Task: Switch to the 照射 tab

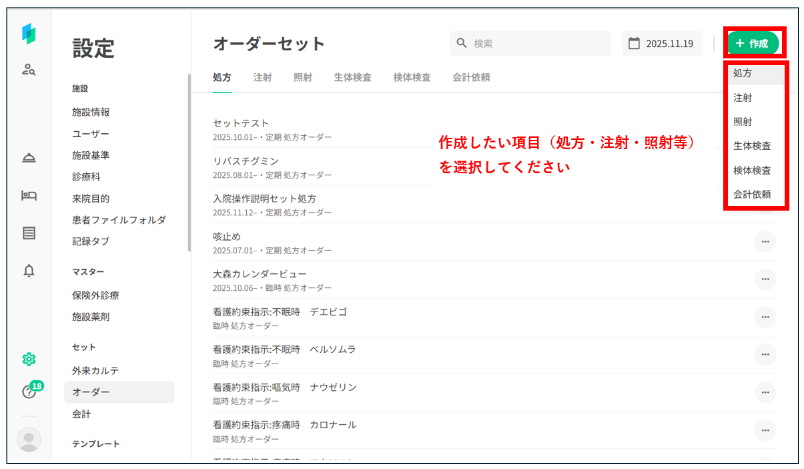Action: 303,77
